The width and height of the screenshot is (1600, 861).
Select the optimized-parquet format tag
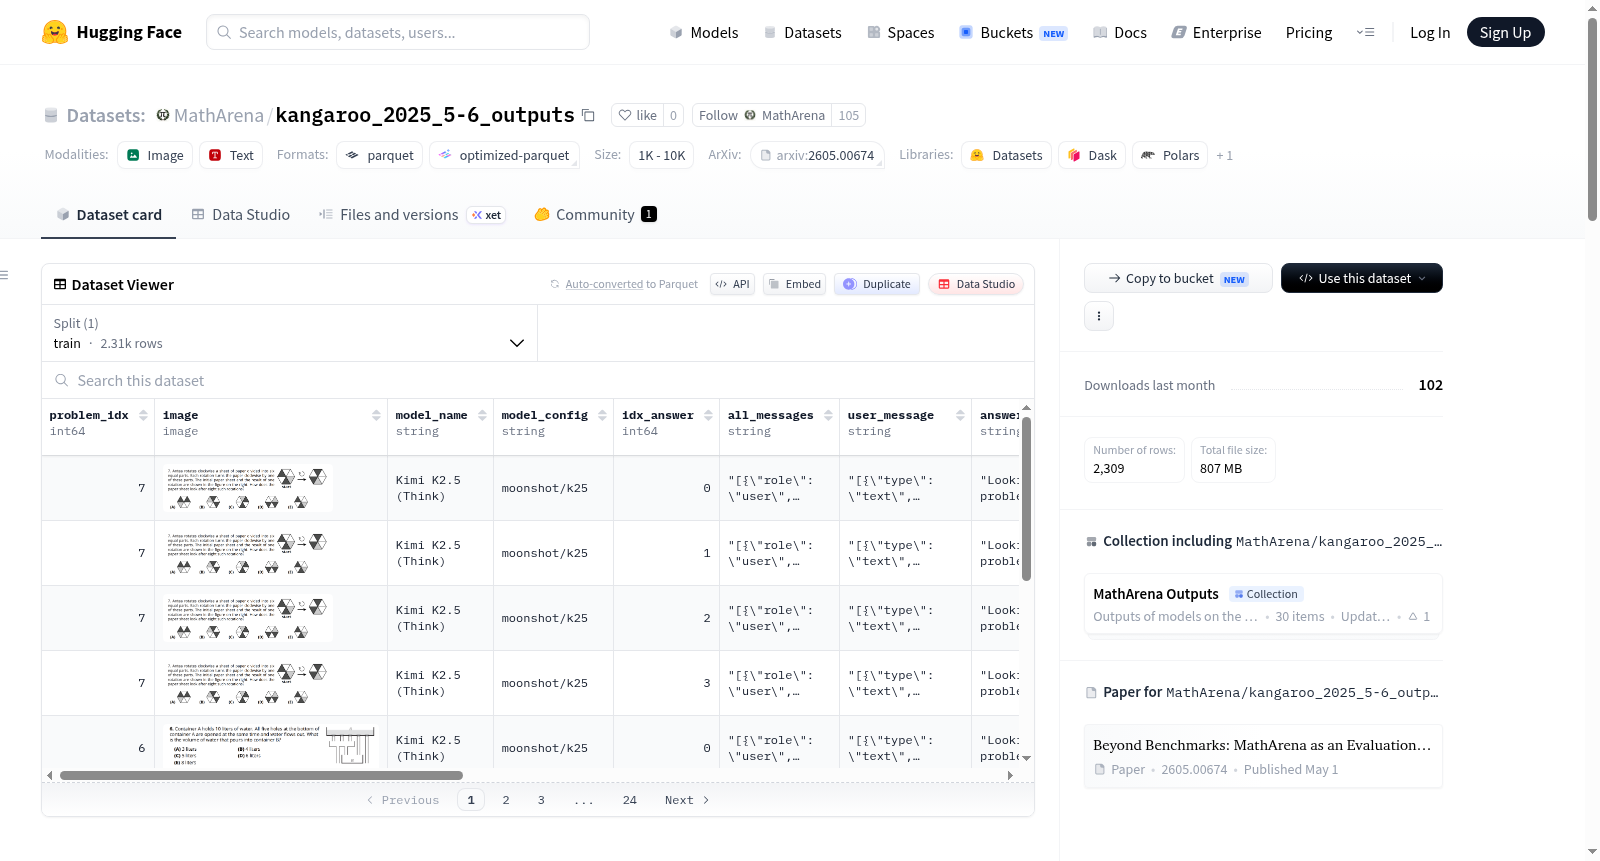[504, 155]
